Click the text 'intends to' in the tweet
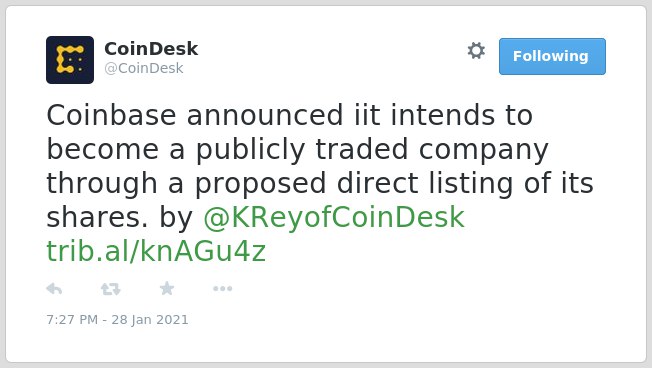The height and width of the screenshot is (368, 652). pyautogui.click(x=462, y=115)
